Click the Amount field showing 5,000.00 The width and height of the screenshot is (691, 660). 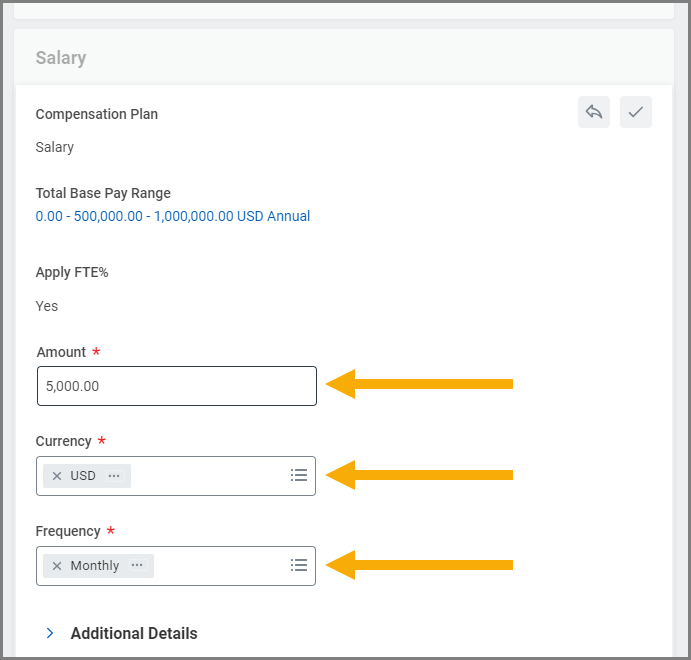pos(176,386)
